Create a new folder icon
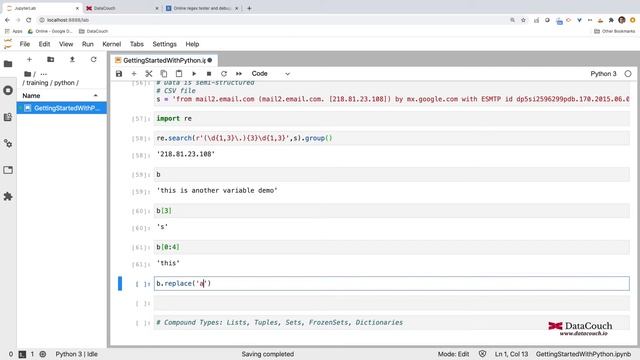 pyautogui.click(x=51, y=60)
